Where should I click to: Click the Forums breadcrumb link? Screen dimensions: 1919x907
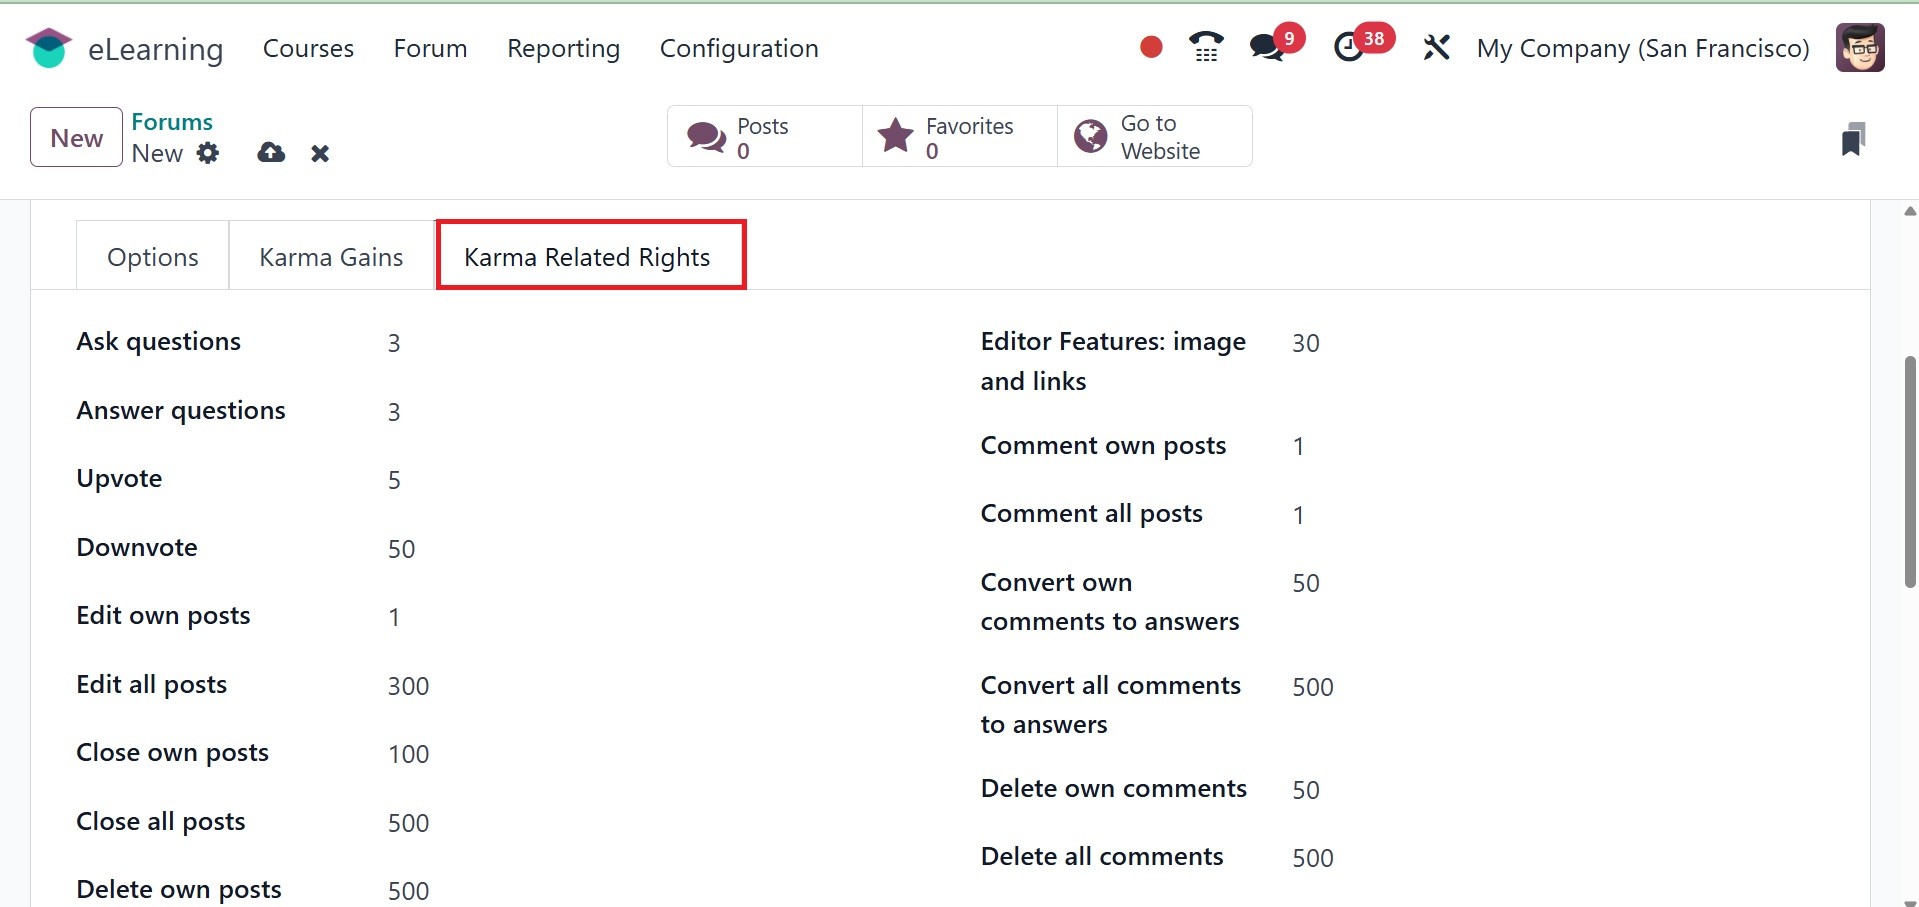click(172, 122)
